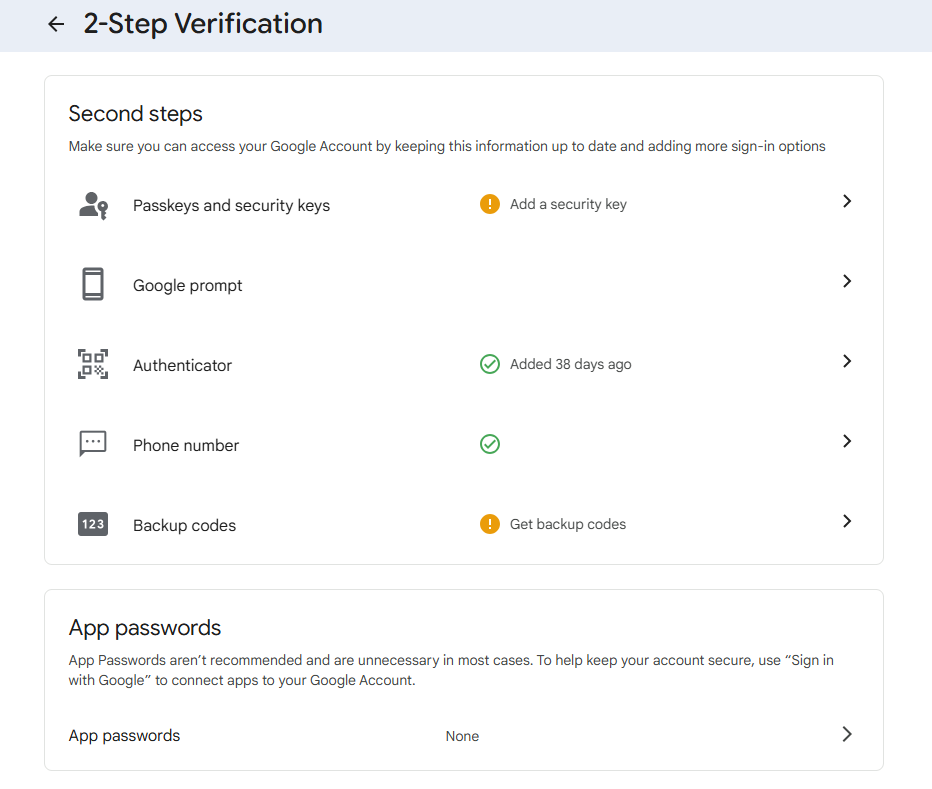Click the orange warning icon for backup codes

click(490, 524)
